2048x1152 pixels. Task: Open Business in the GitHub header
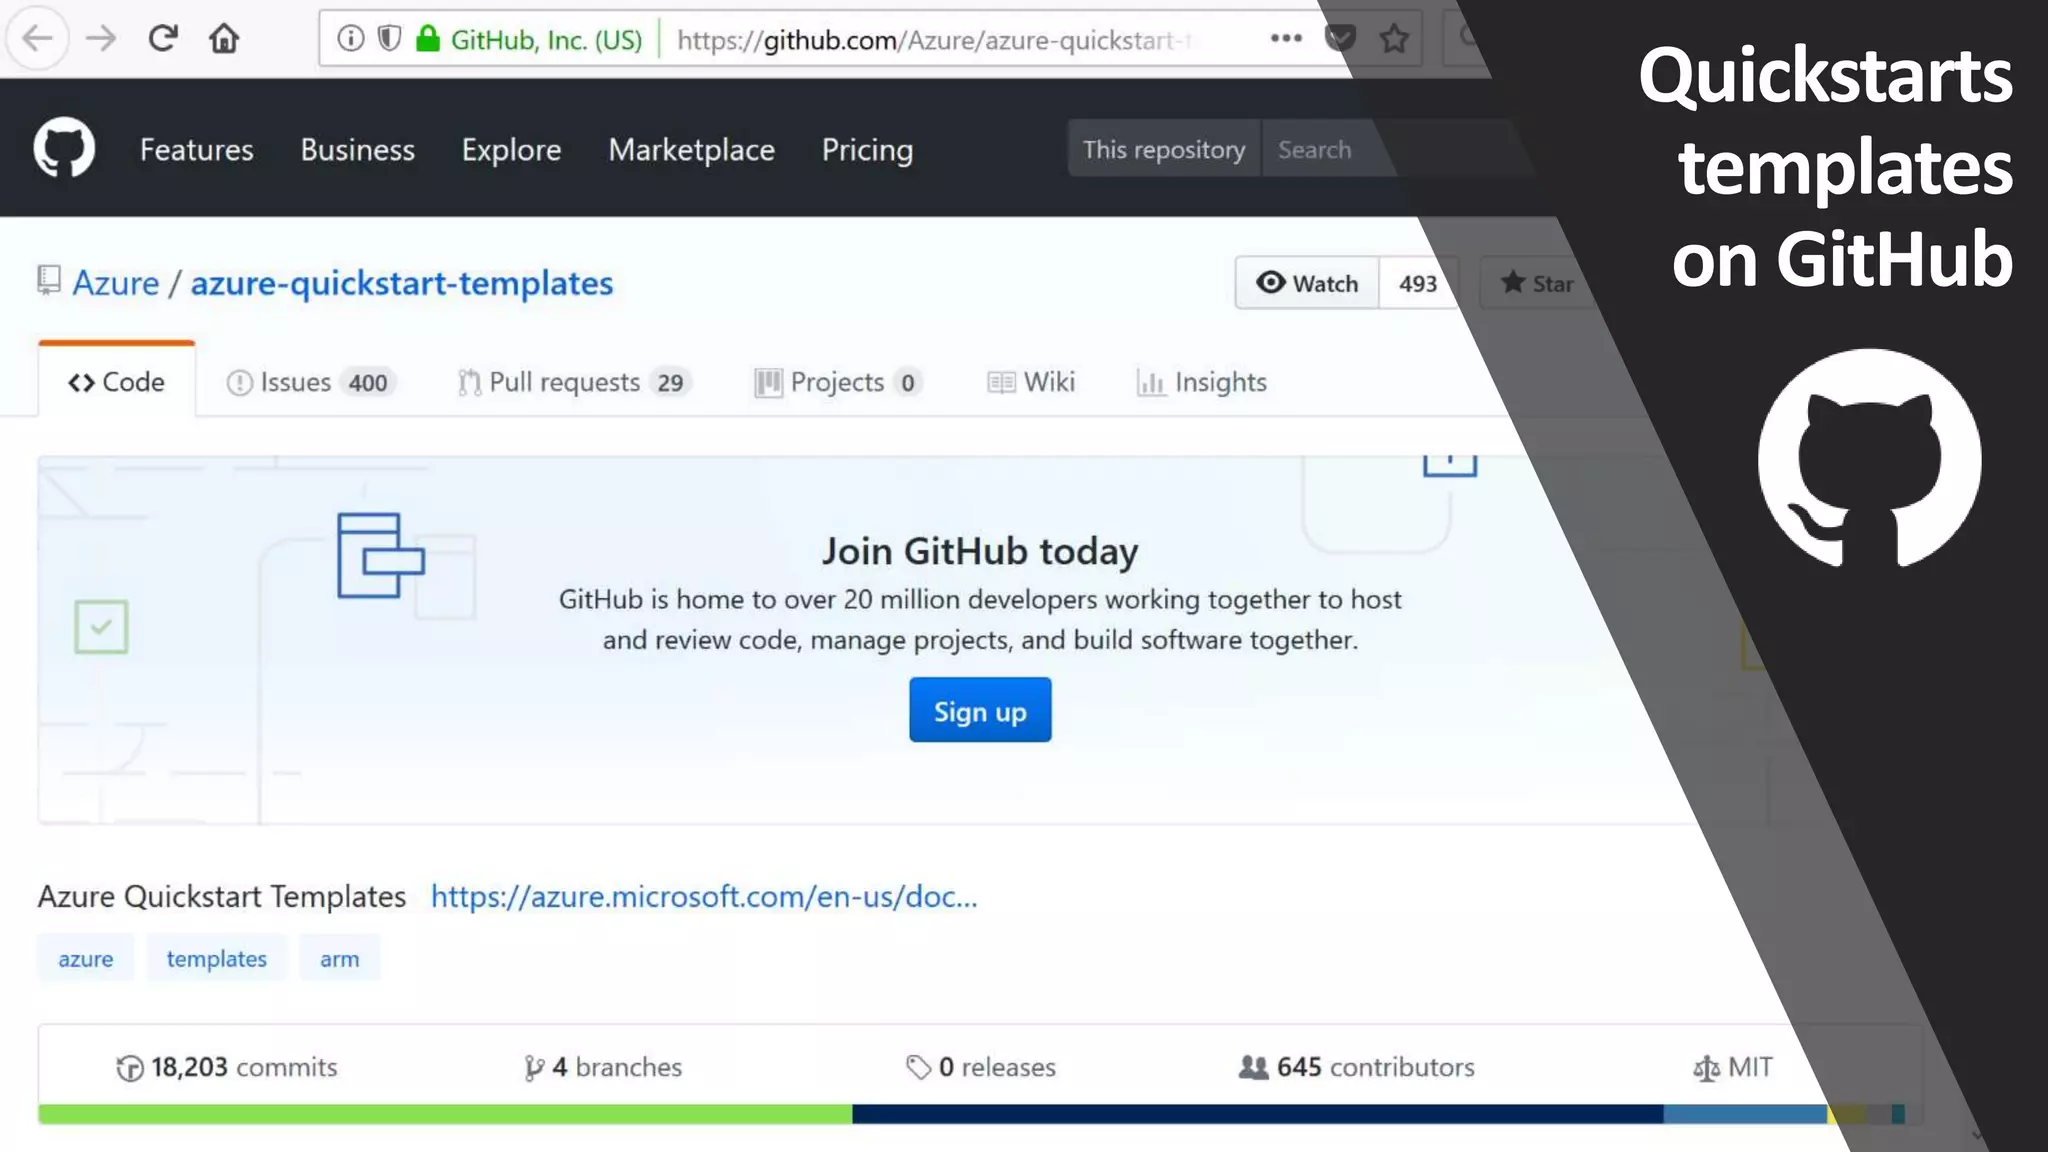point(357,150)
